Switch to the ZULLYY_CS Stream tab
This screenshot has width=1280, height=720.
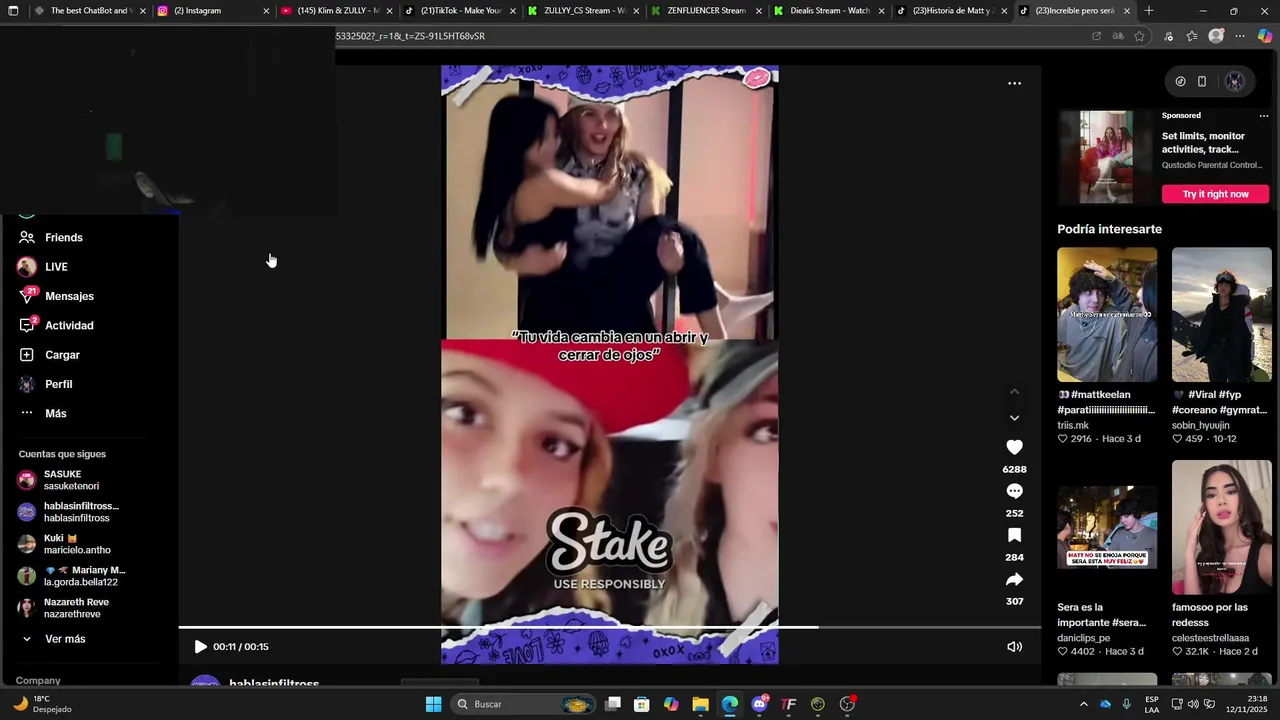pos(585,11)
